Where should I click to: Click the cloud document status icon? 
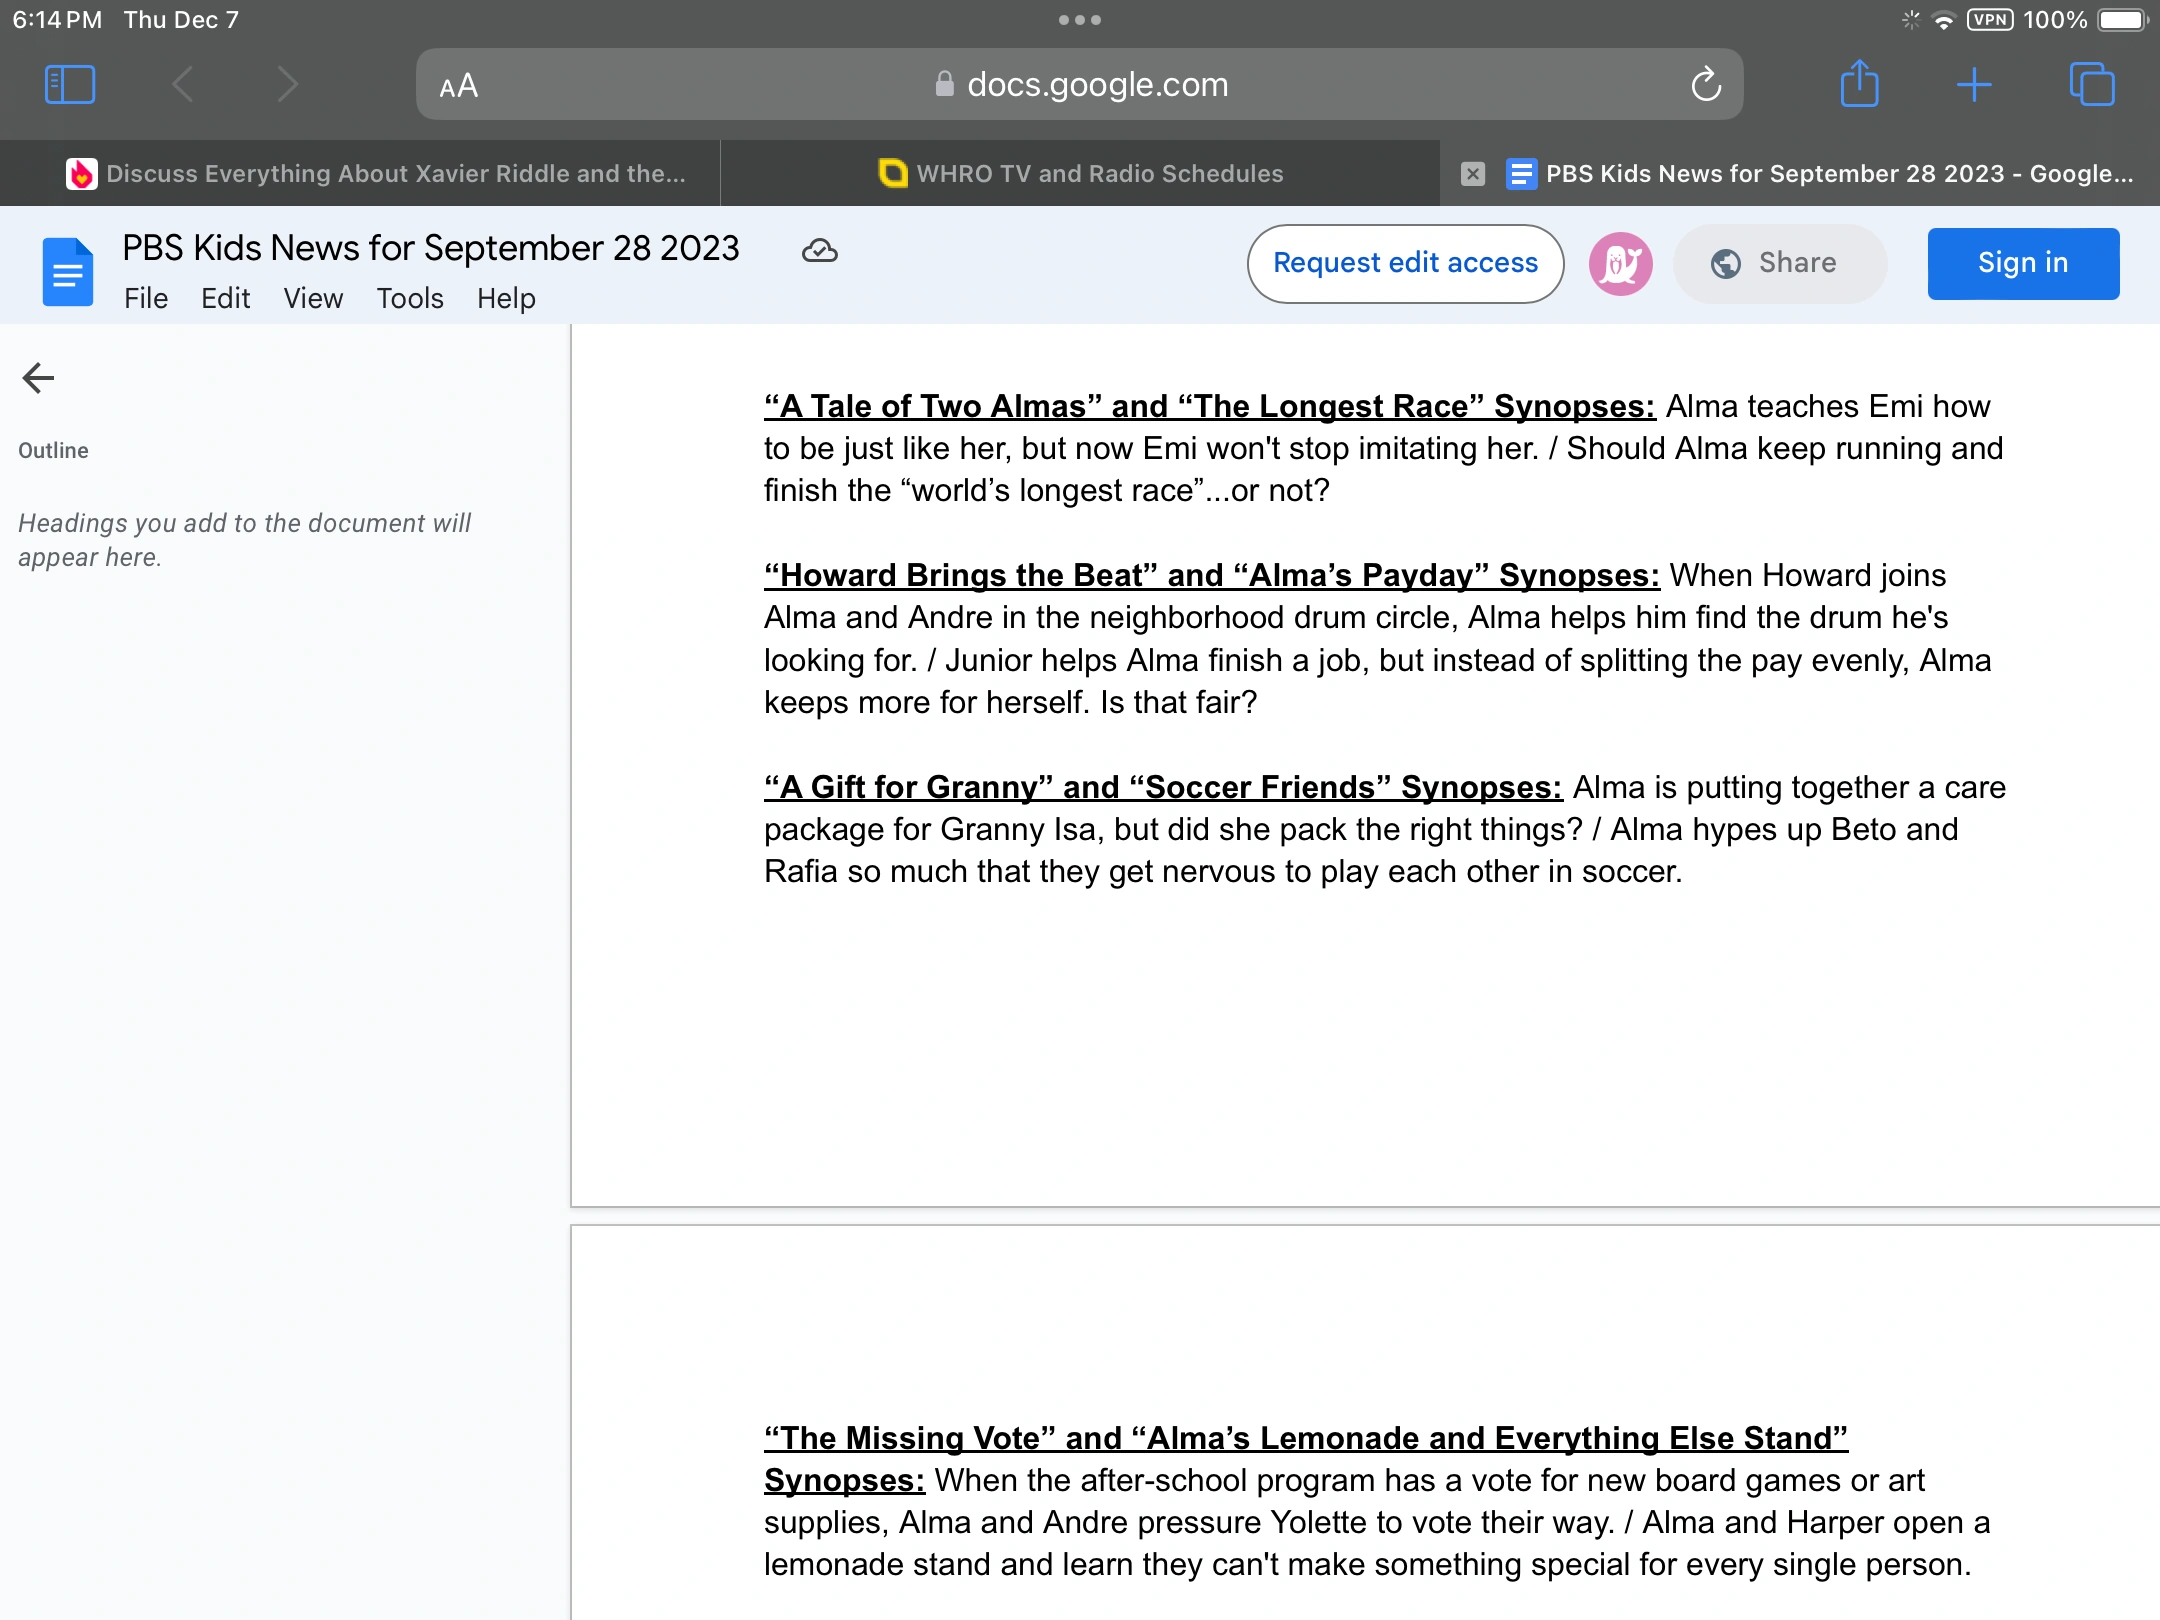tap(819, 250)
